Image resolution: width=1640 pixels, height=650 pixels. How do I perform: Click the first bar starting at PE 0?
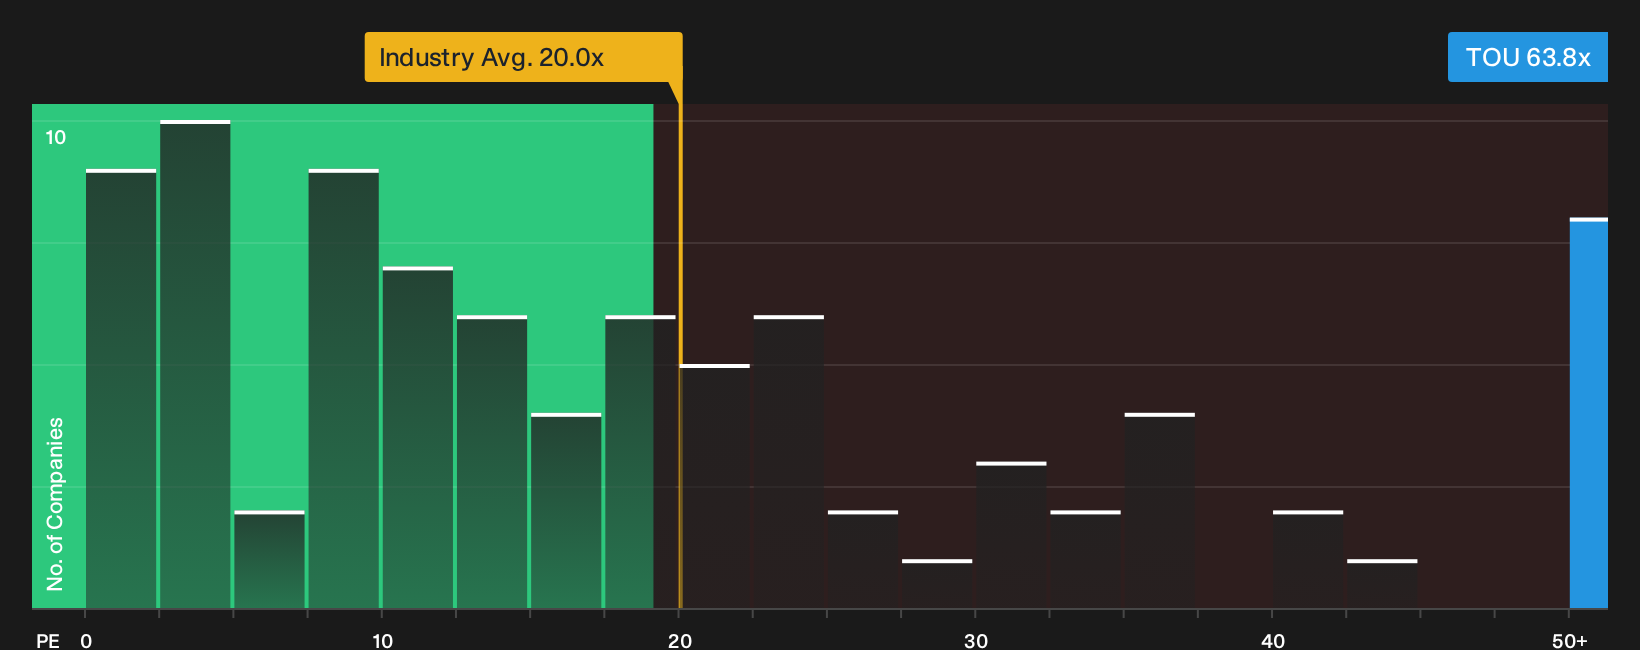click(121, 389)
